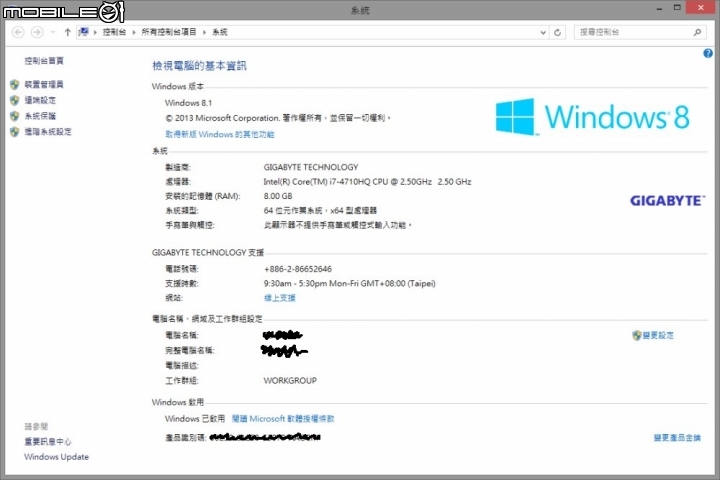Screen dimensions: 720x480
Task: Open recent locations dropdown arrow
Action: [x=52, y=32]
